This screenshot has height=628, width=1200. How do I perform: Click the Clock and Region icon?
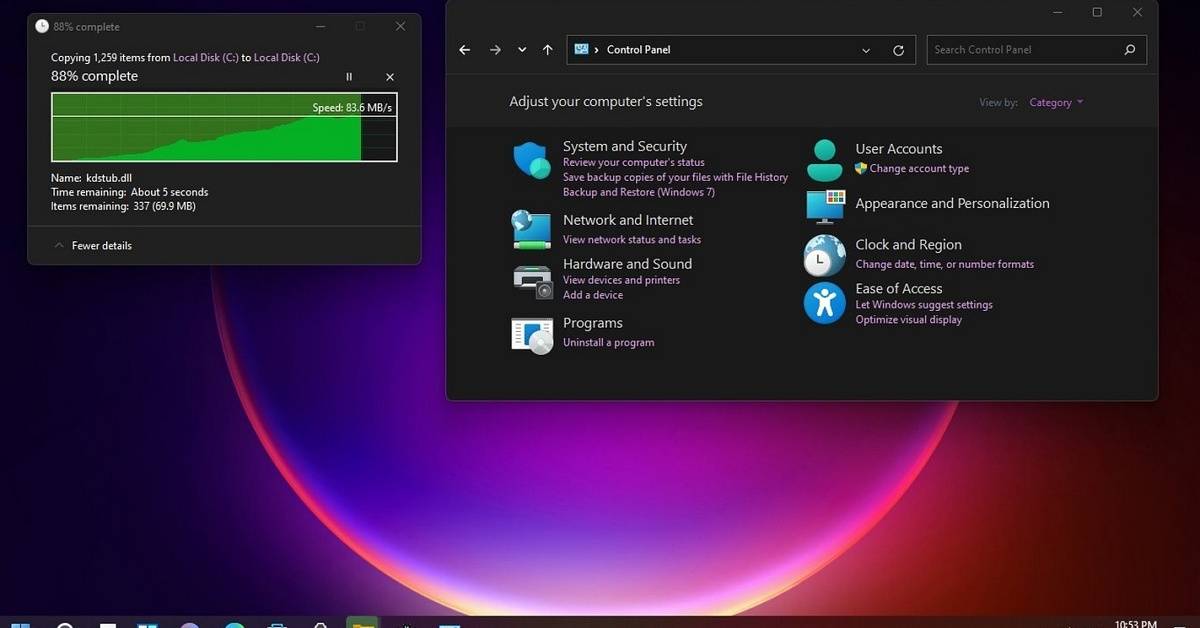(824, 256)
